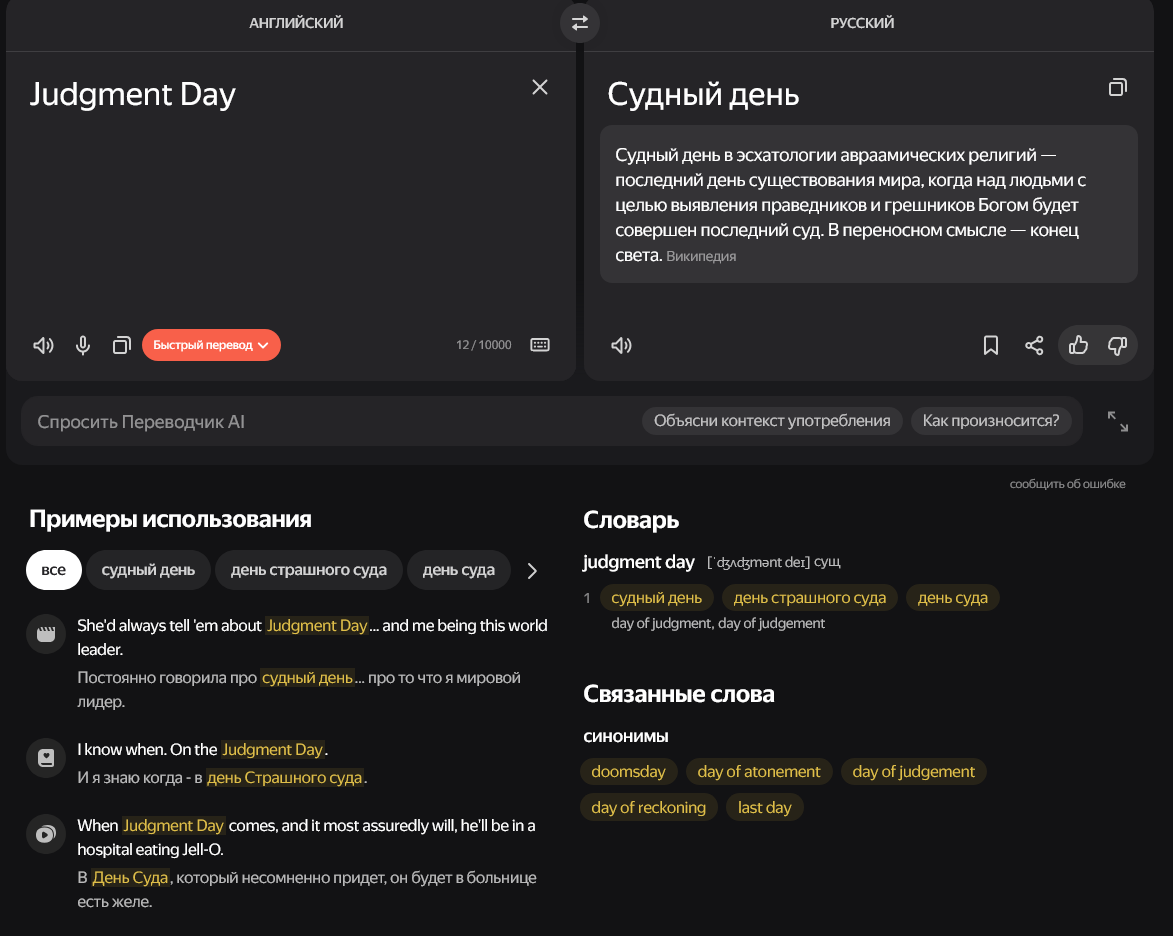
Task: Click the 'сообщить об ошибке' link
Action: pos(1067,484)
